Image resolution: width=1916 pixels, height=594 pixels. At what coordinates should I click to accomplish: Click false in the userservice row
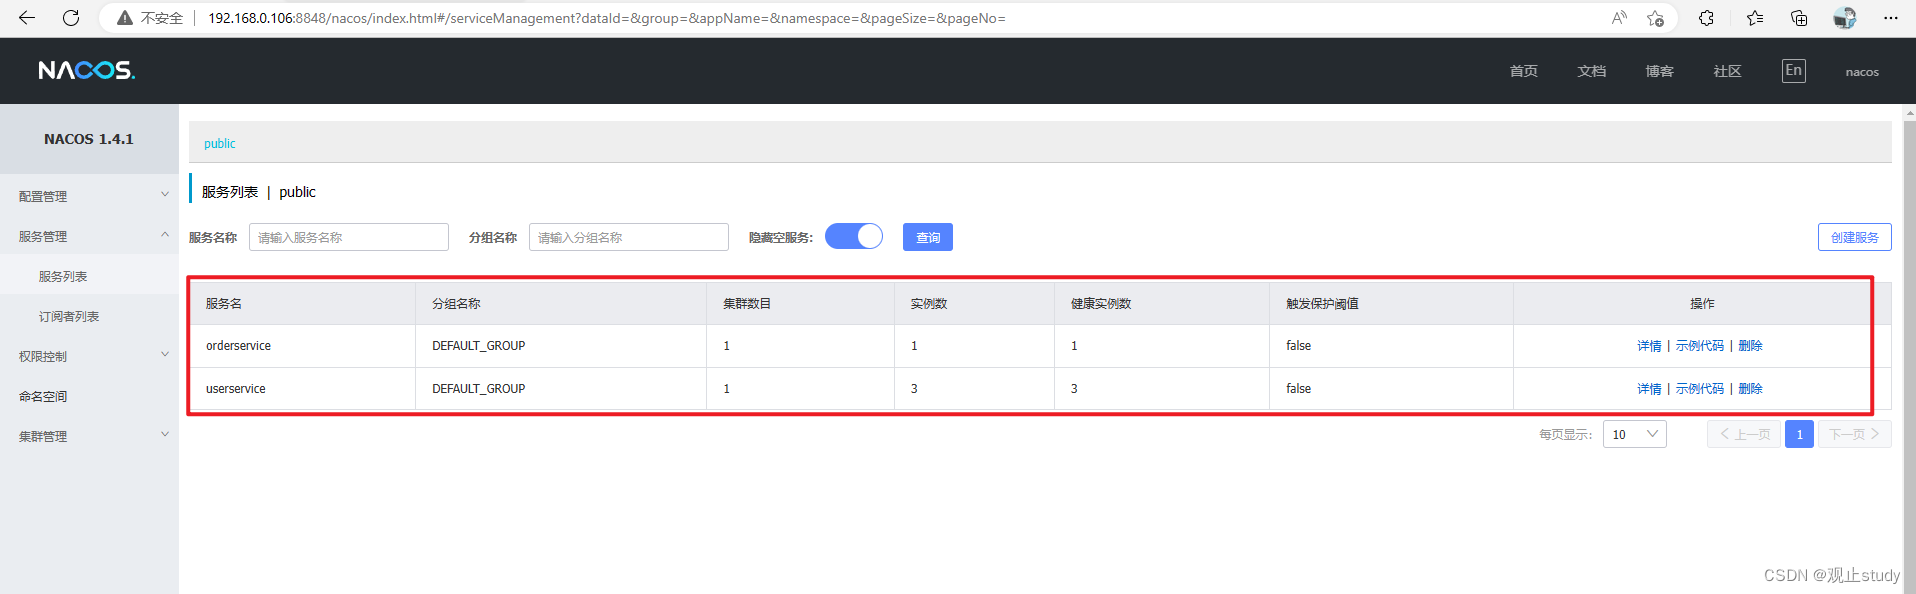pos(1298,389)
